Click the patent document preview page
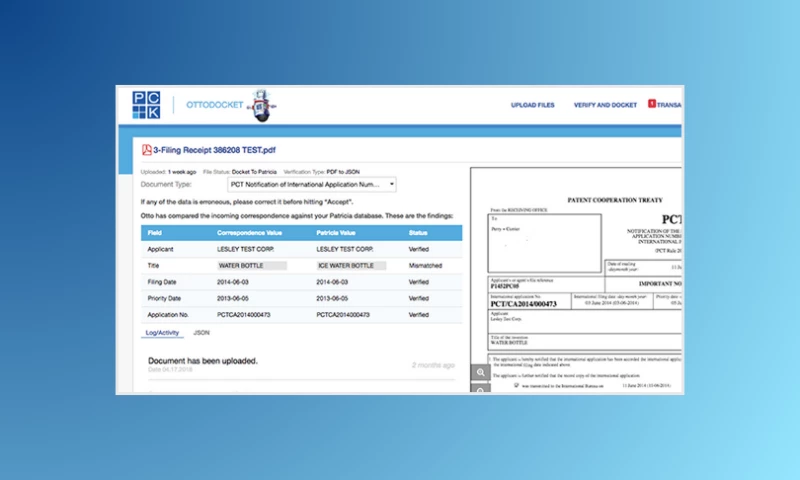The image size is (800, 480). coord(576,280)
